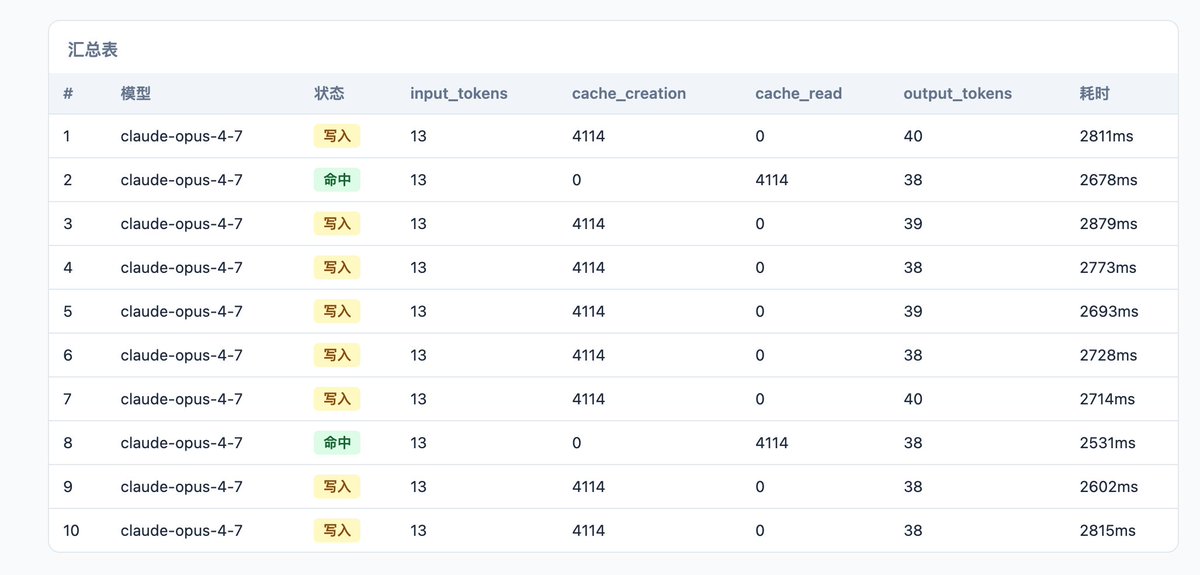Click the 2811ms duration cell
The width and height of the screenshot is (1200, 575).
(1106, 136)
